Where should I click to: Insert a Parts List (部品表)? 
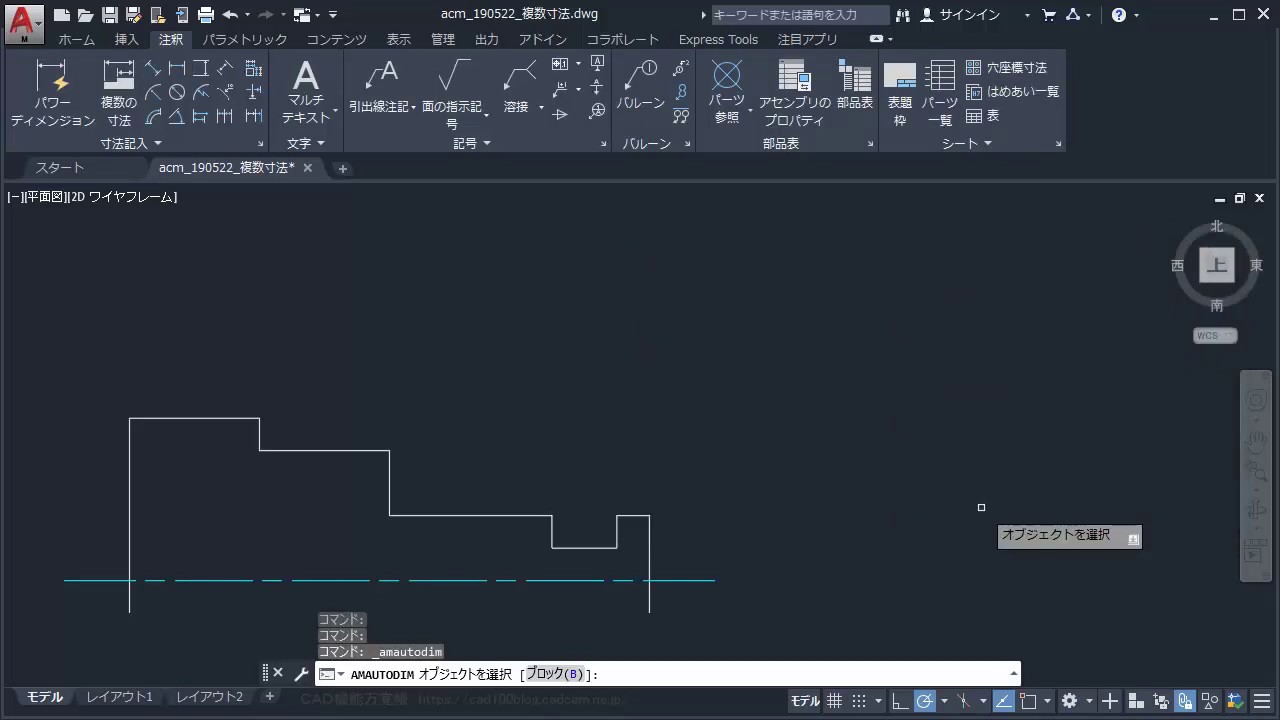click(855, 85)
